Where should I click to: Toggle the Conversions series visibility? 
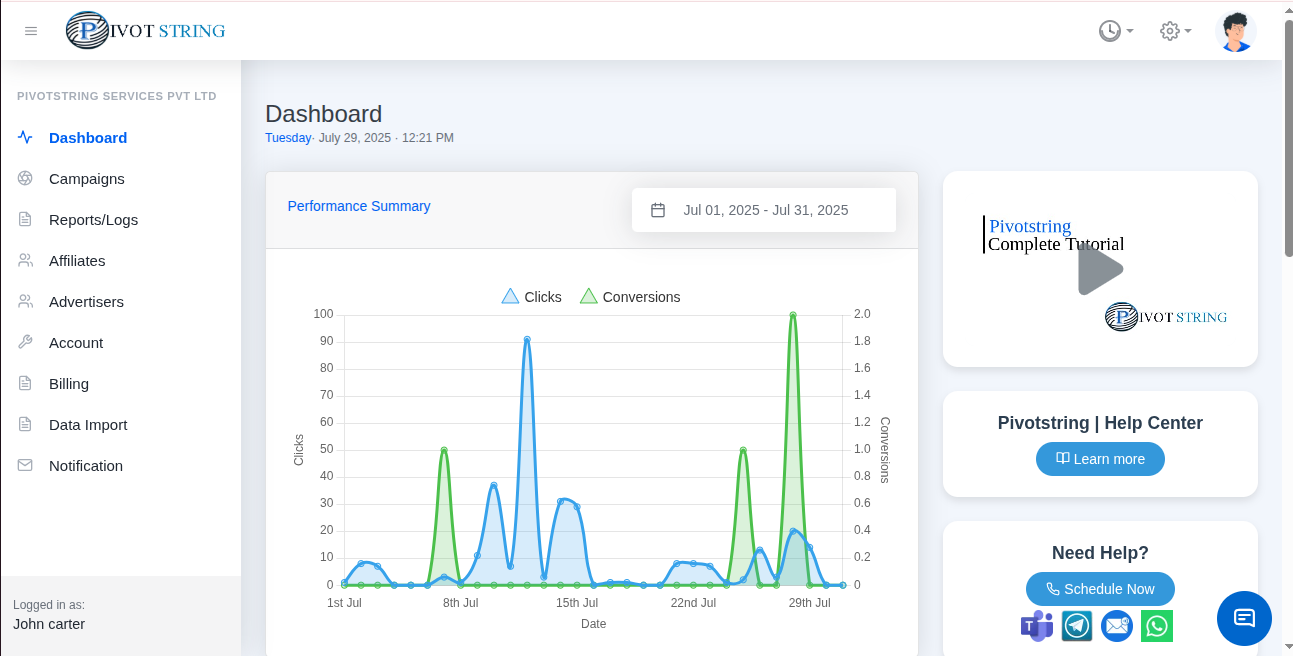coord(630,297)
